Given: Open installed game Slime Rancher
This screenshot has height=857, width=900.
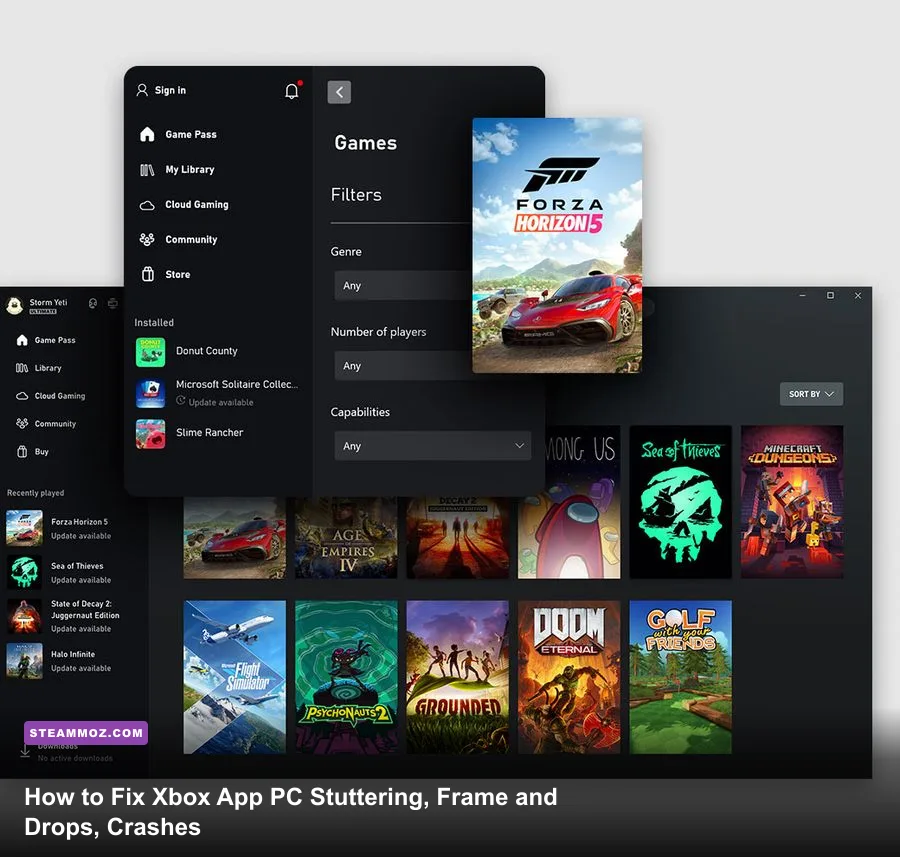Looking at the screenshot, I should tap(189, 433).
